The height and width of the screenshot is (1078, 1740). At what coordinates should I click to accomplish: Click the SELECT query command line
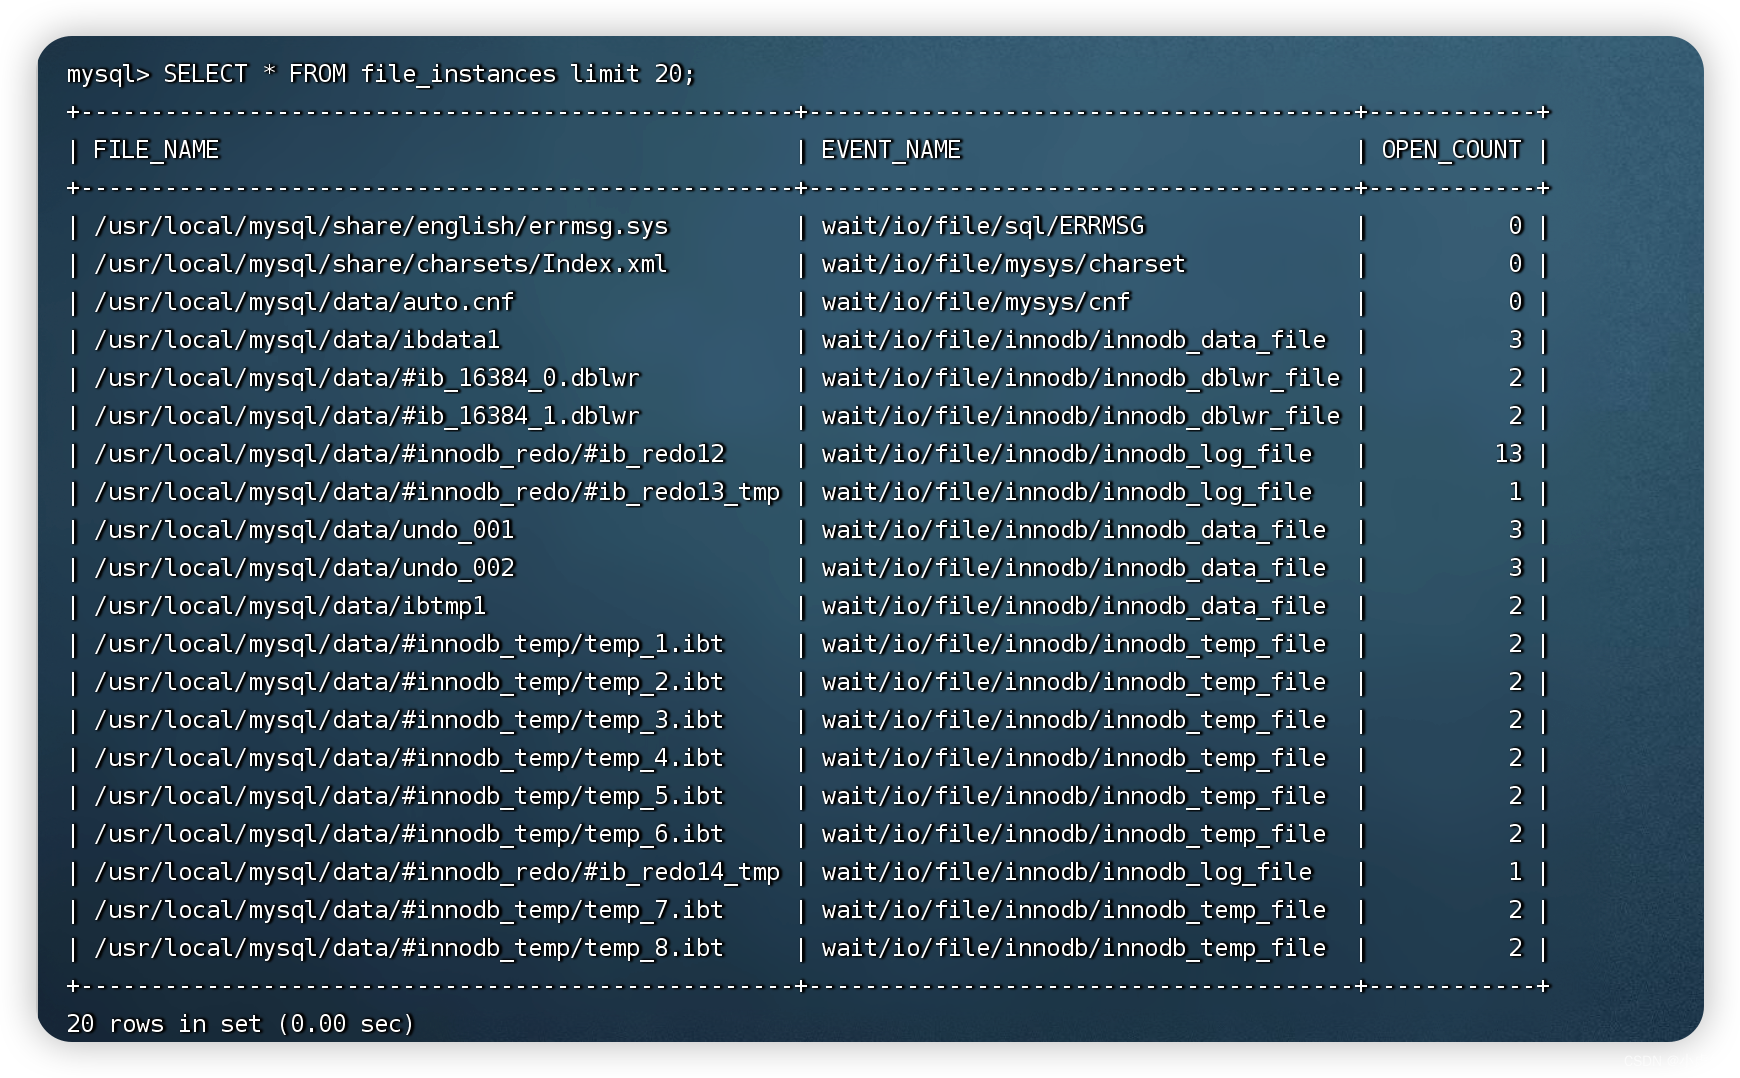[381, 74]
